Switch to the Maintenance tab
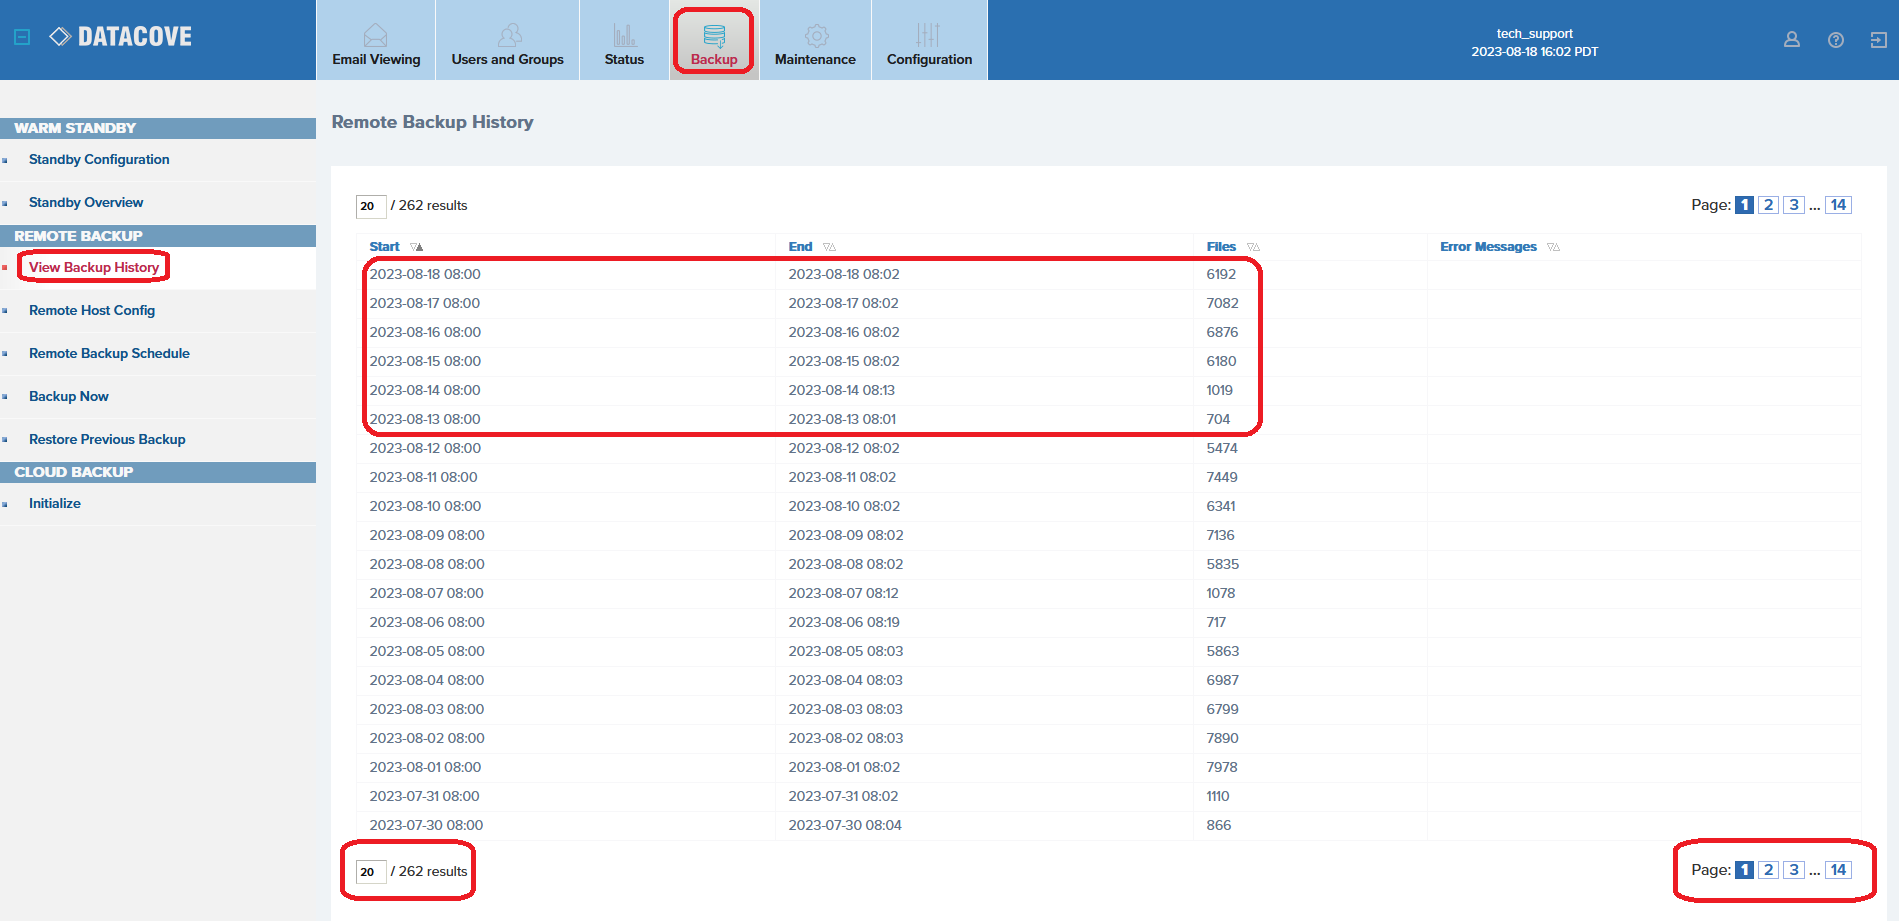Screen dimensions: 1899x921 tap(815, 43)
